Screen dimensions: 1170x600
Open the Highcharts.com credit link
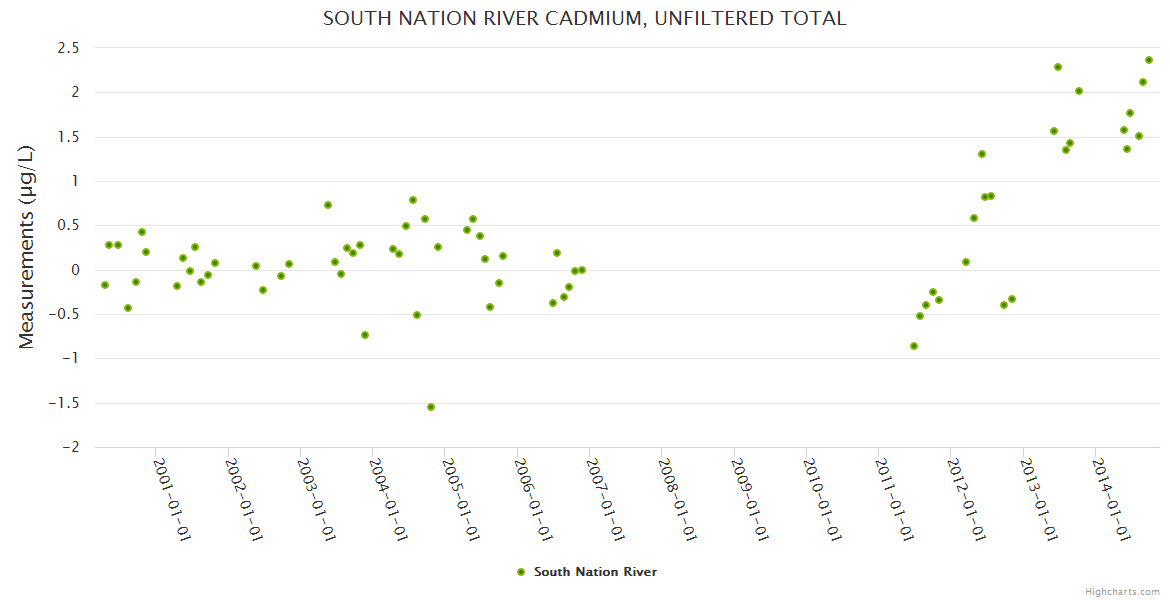pos(1122,591)
